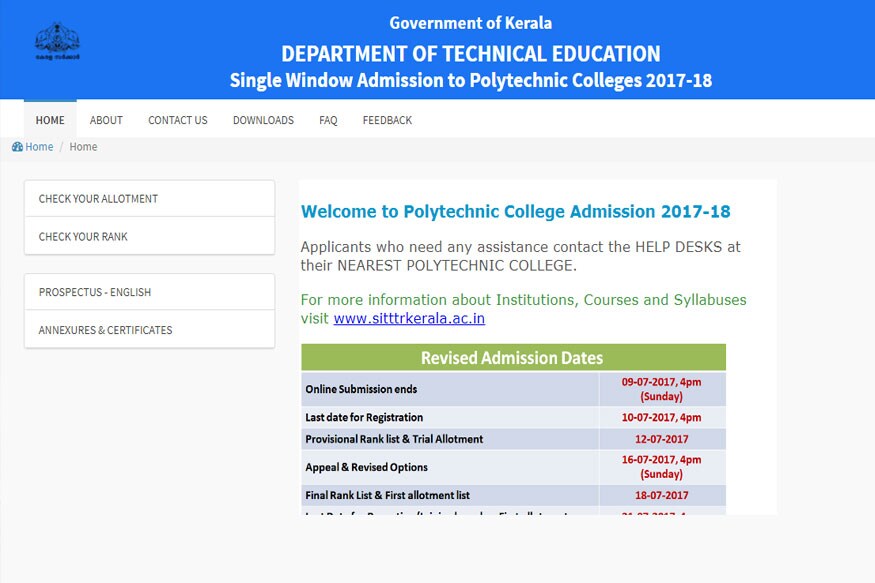The width and height of the screenshot is (875, 583).
Task: Select the Final Rank List & First allotment row
Action: tap(450, 495)
